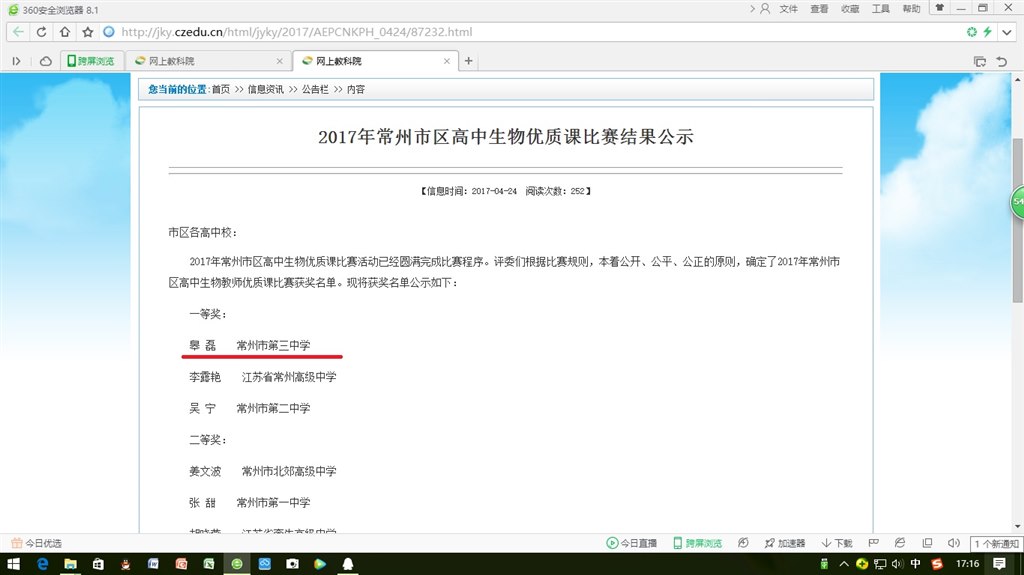Image resolution: width=1024 pixels, height=575 pixels.
Task: Click the 跨屏浏览 status bar item
Action: [x=697, y=543]
